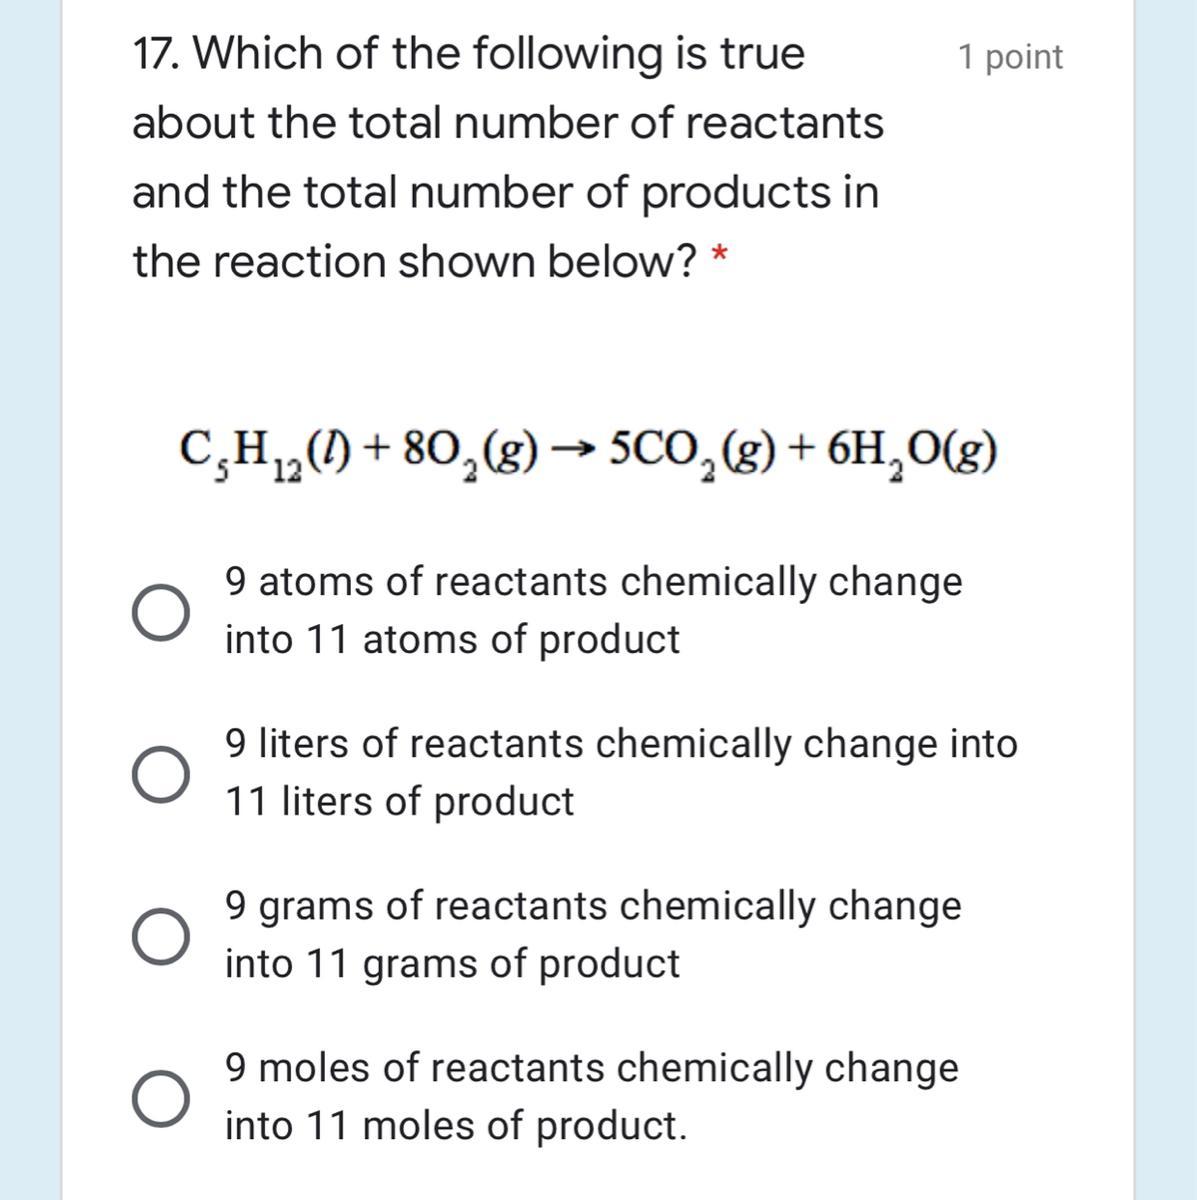Image resolution: width=1197 pixels, height=1200 pixels.
Task: Click the "into 11 atoms of product" answer text
Action: pos(452,640)
